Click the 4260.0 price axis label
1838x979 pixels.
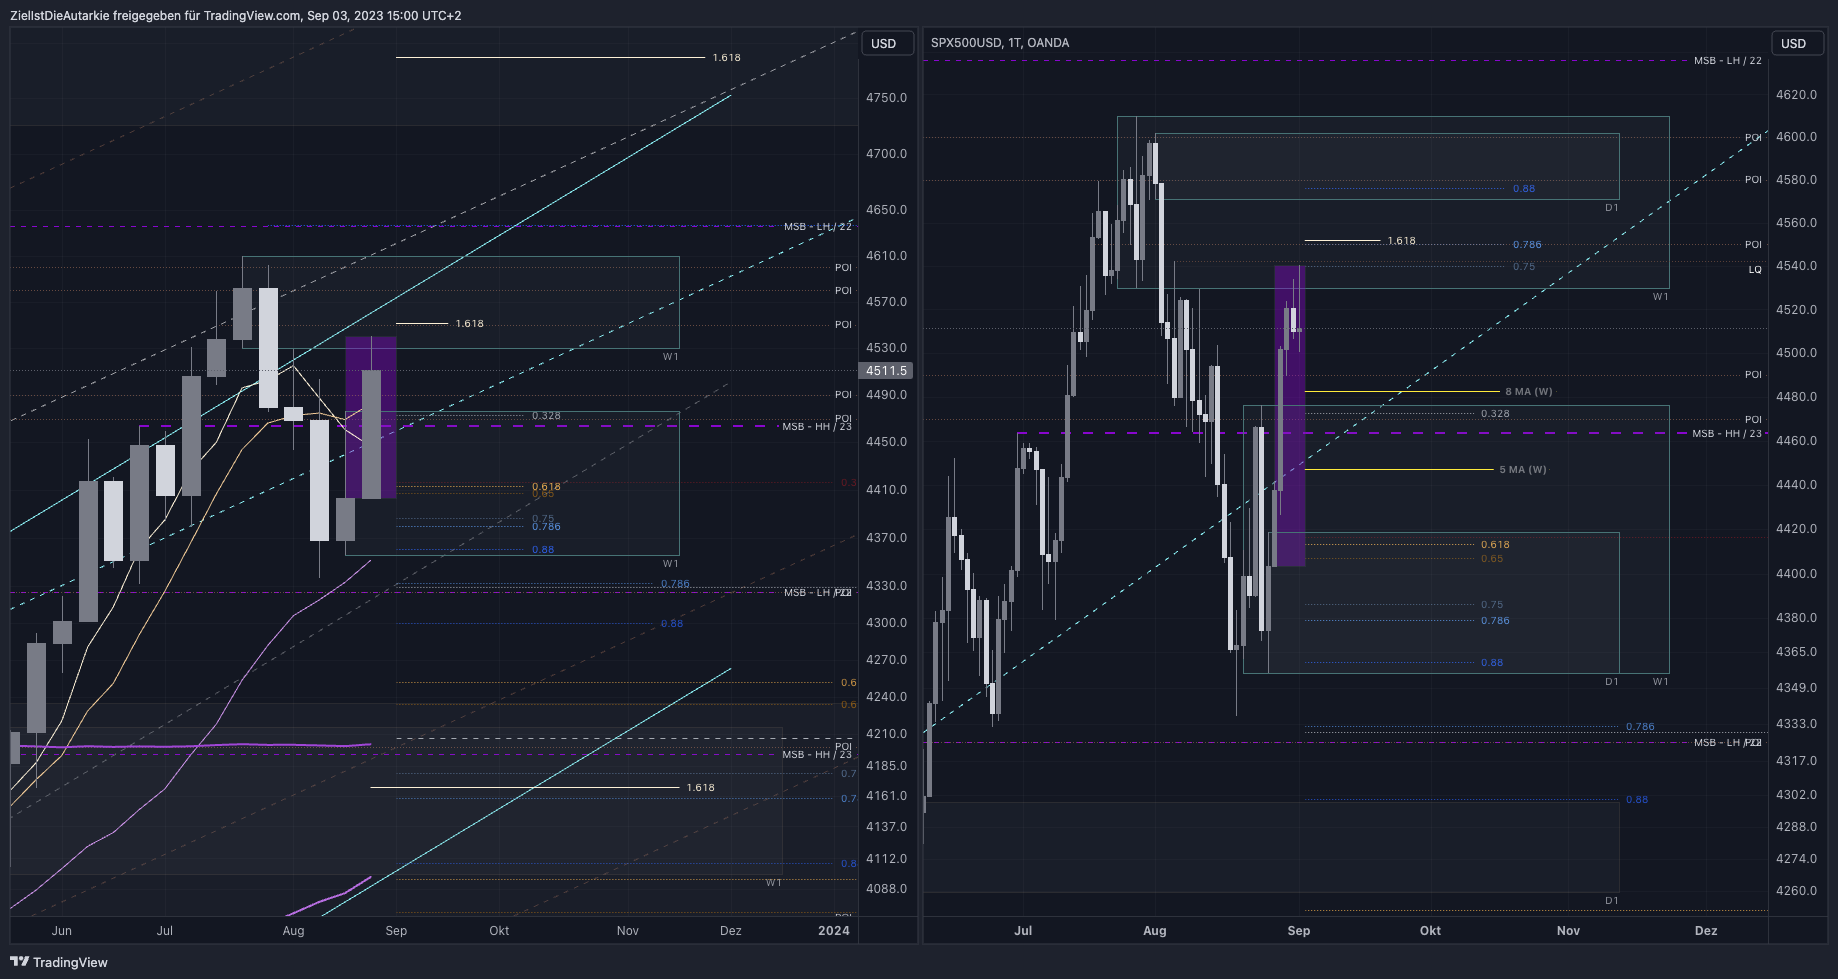[1797, 891]
